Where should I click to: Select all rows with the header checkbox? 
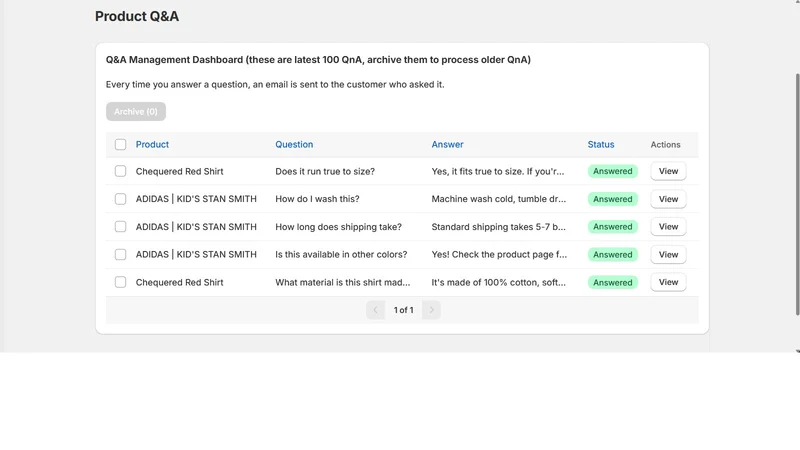(120, 144)
